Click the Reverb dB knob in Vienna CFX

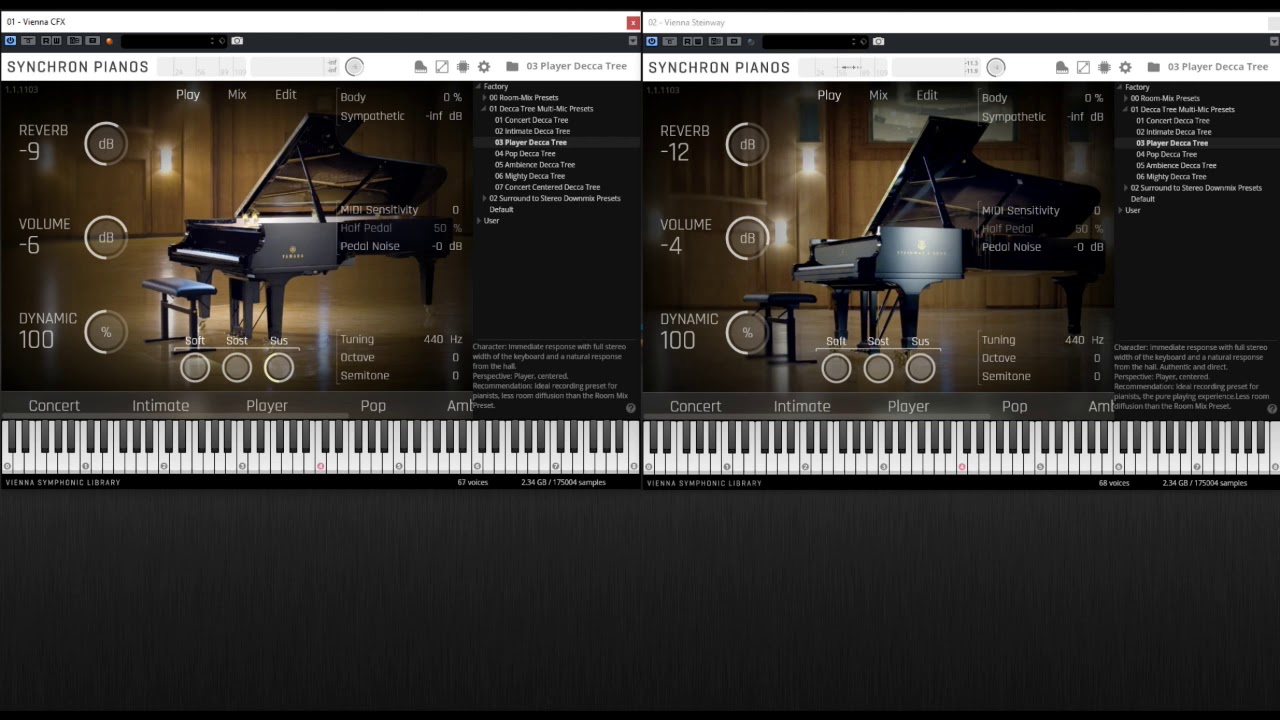coord(105,144)
